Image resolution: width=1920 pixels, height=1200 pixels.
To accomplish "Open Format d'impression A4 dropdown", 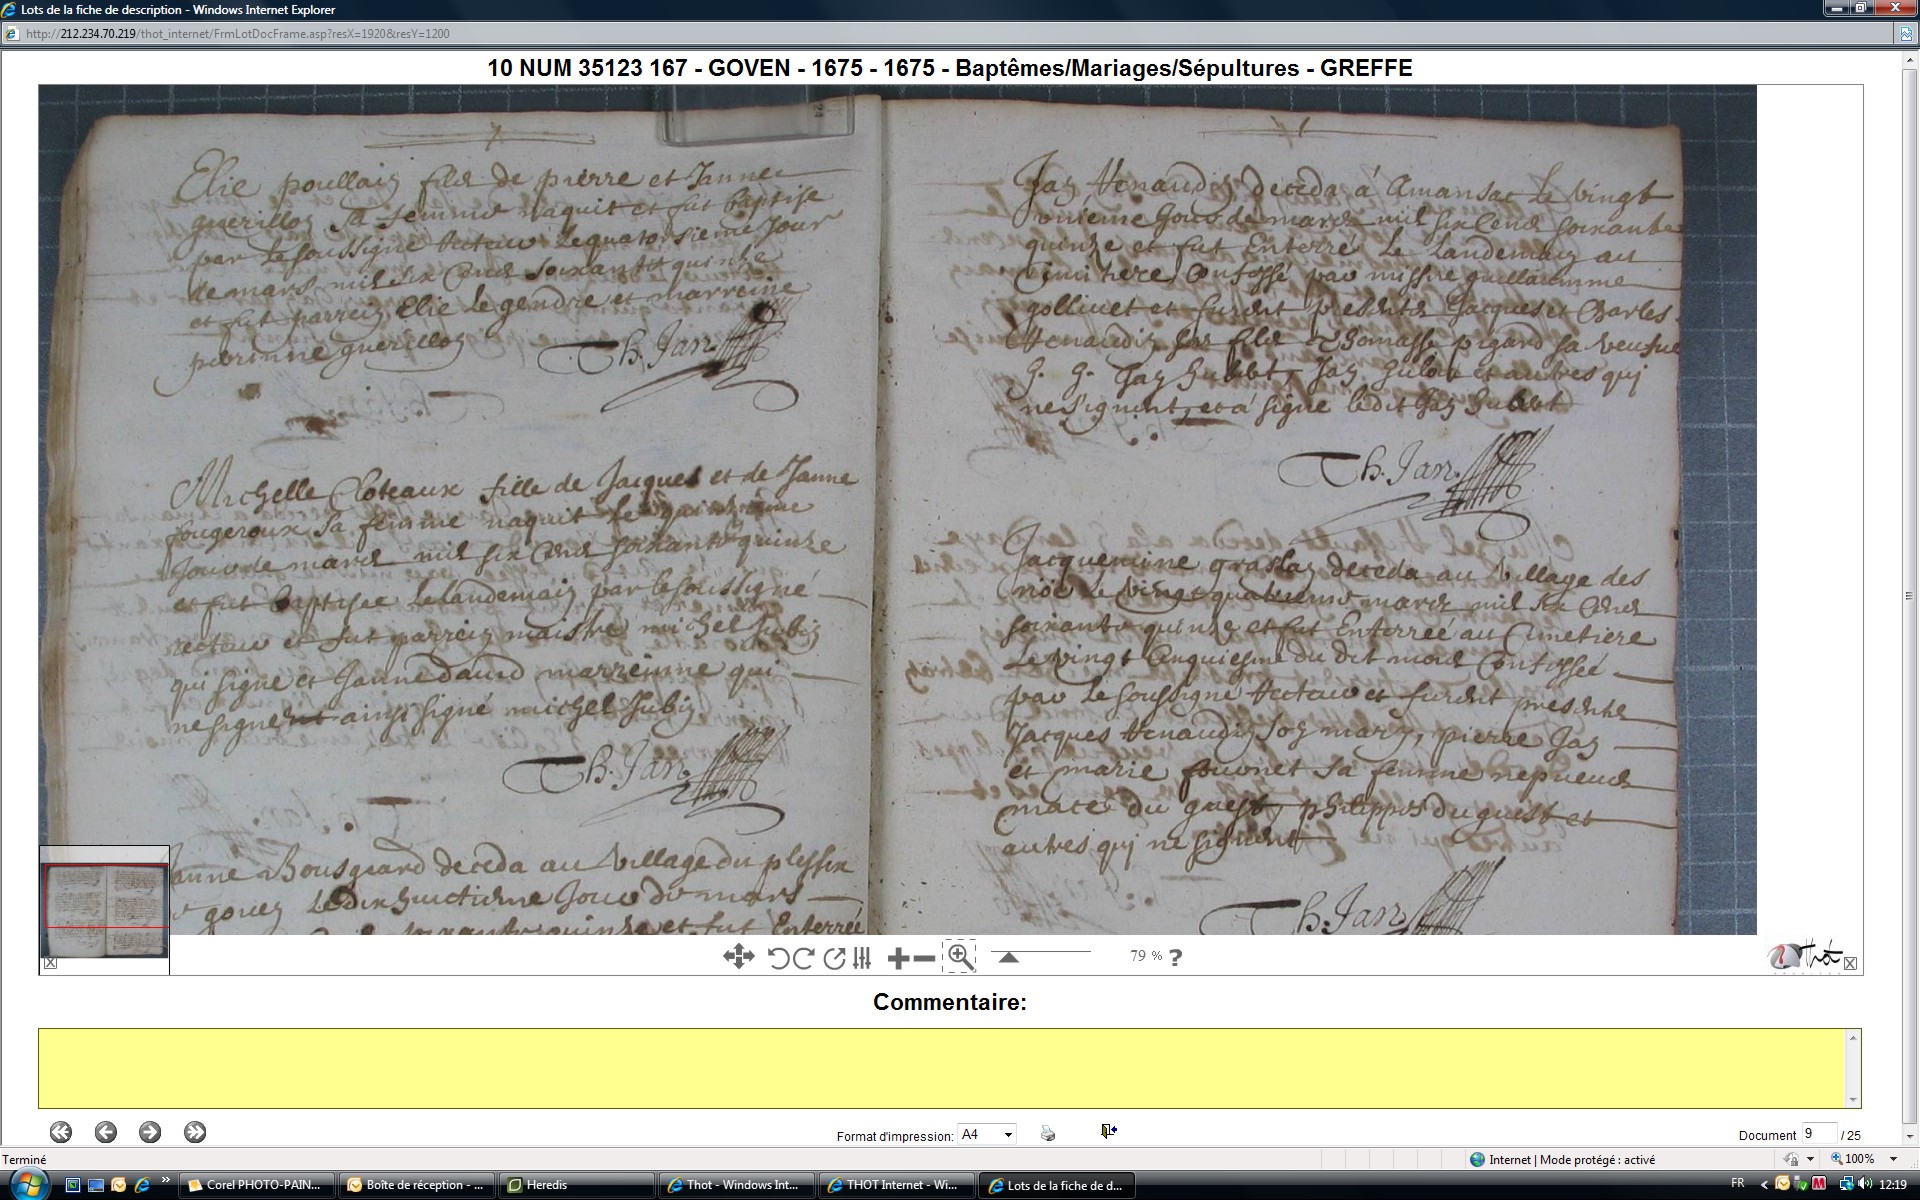I will click(x=1008, y=1134).
